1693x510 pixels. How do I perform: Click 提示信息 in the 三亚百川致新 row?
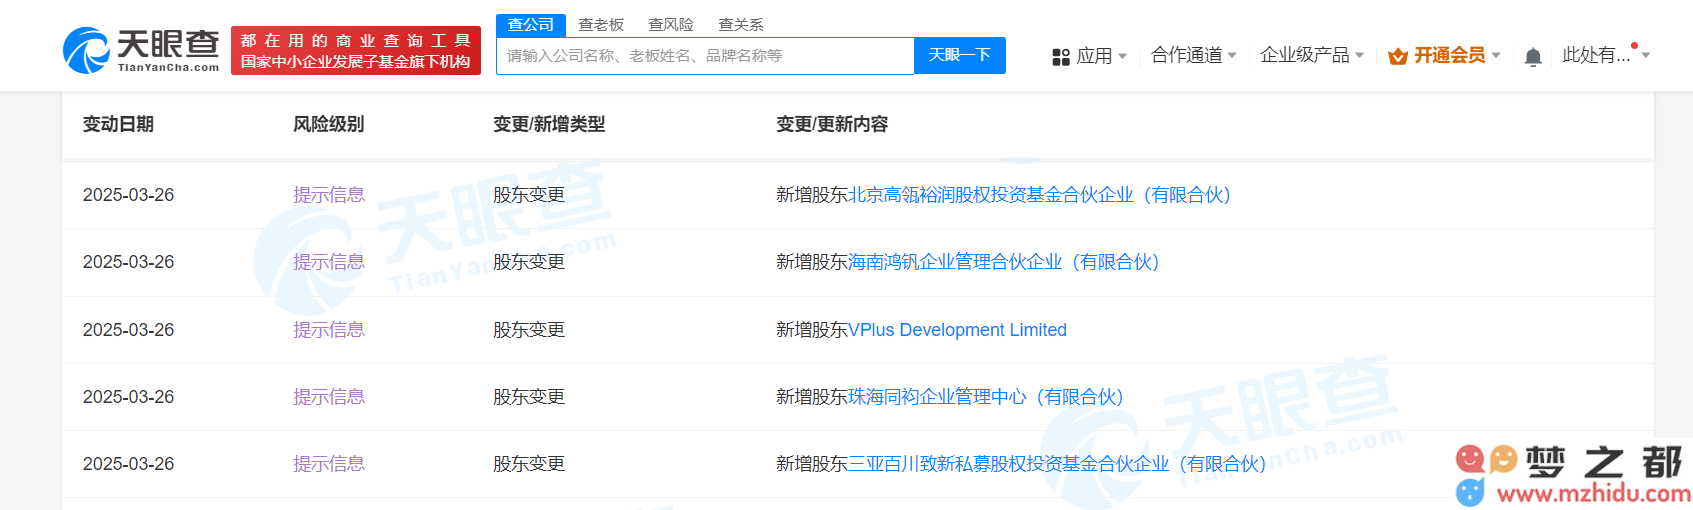(328, 464)
